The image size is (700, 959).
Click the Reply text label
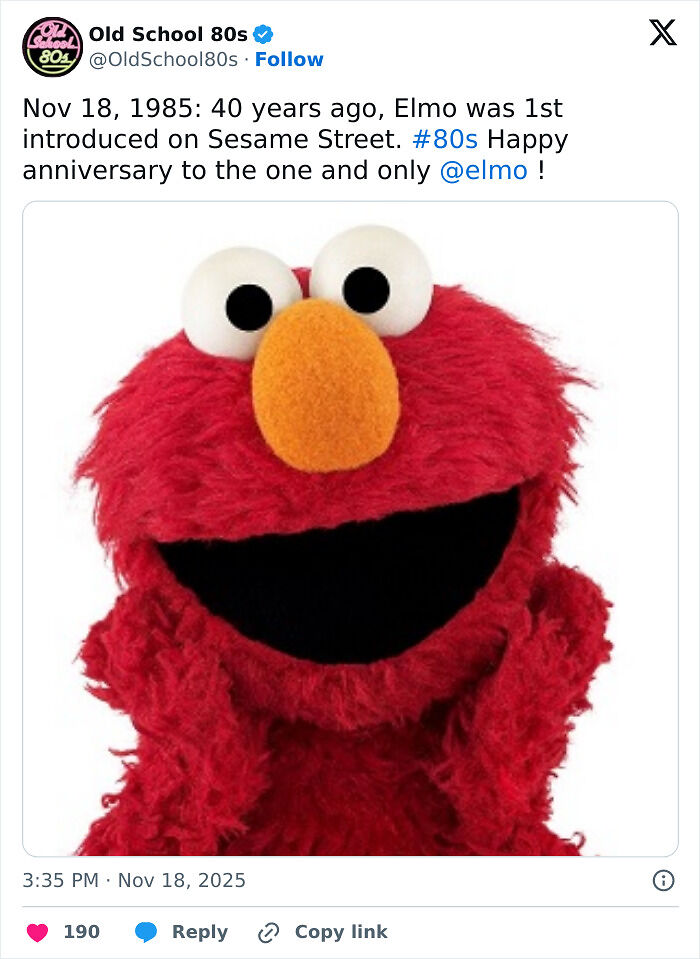[199, 931]
